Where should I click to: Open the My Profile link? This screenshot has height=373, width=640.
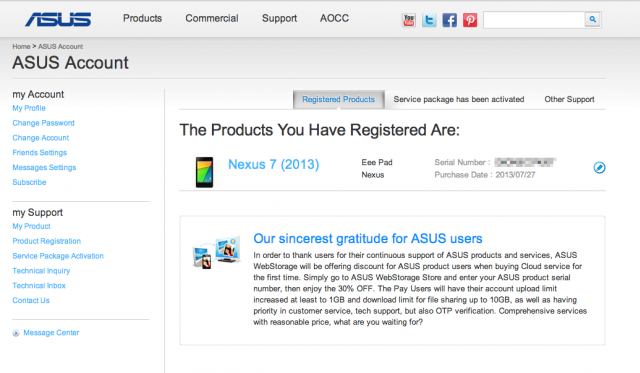tap(29, 108)
